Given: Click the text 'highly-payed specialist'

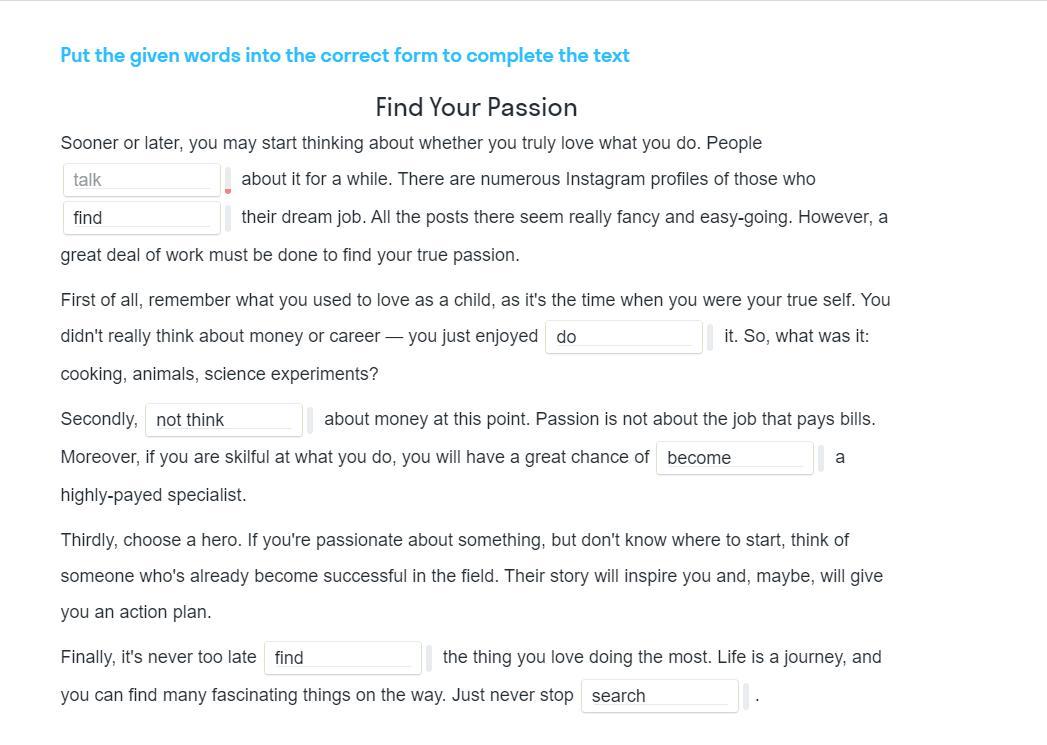Looking at the screenshot, I should click(153, 495).
